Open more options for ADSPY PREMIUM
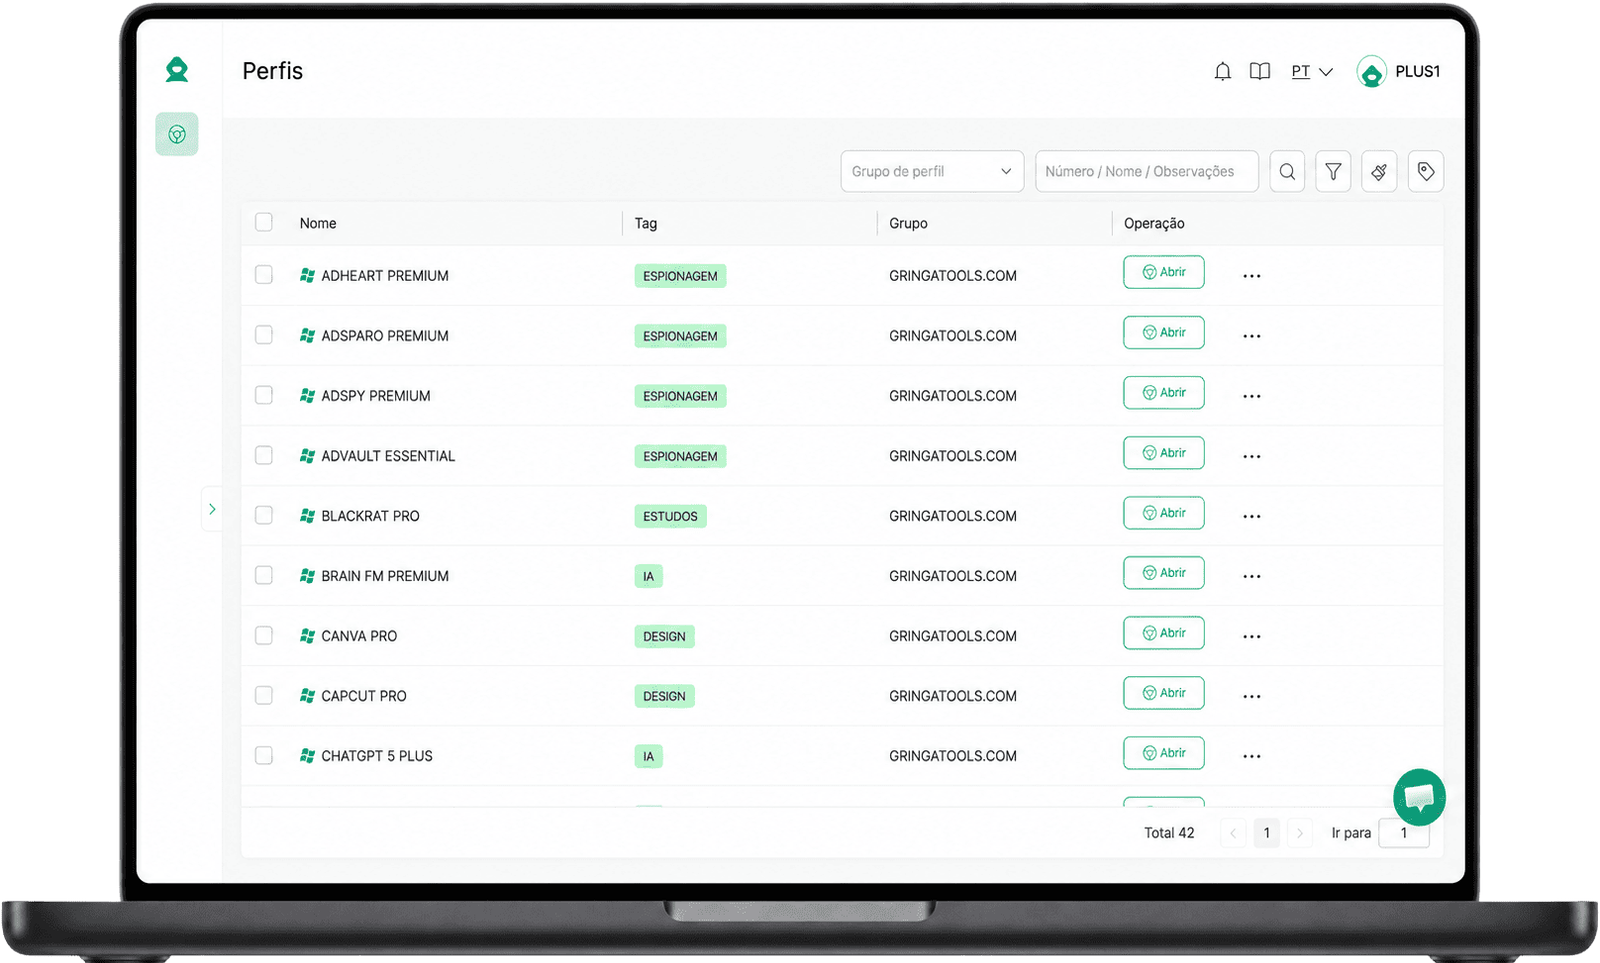The height and width of the screenshot is (963, 1600). pyautogui.click(x=1252, y=396)
